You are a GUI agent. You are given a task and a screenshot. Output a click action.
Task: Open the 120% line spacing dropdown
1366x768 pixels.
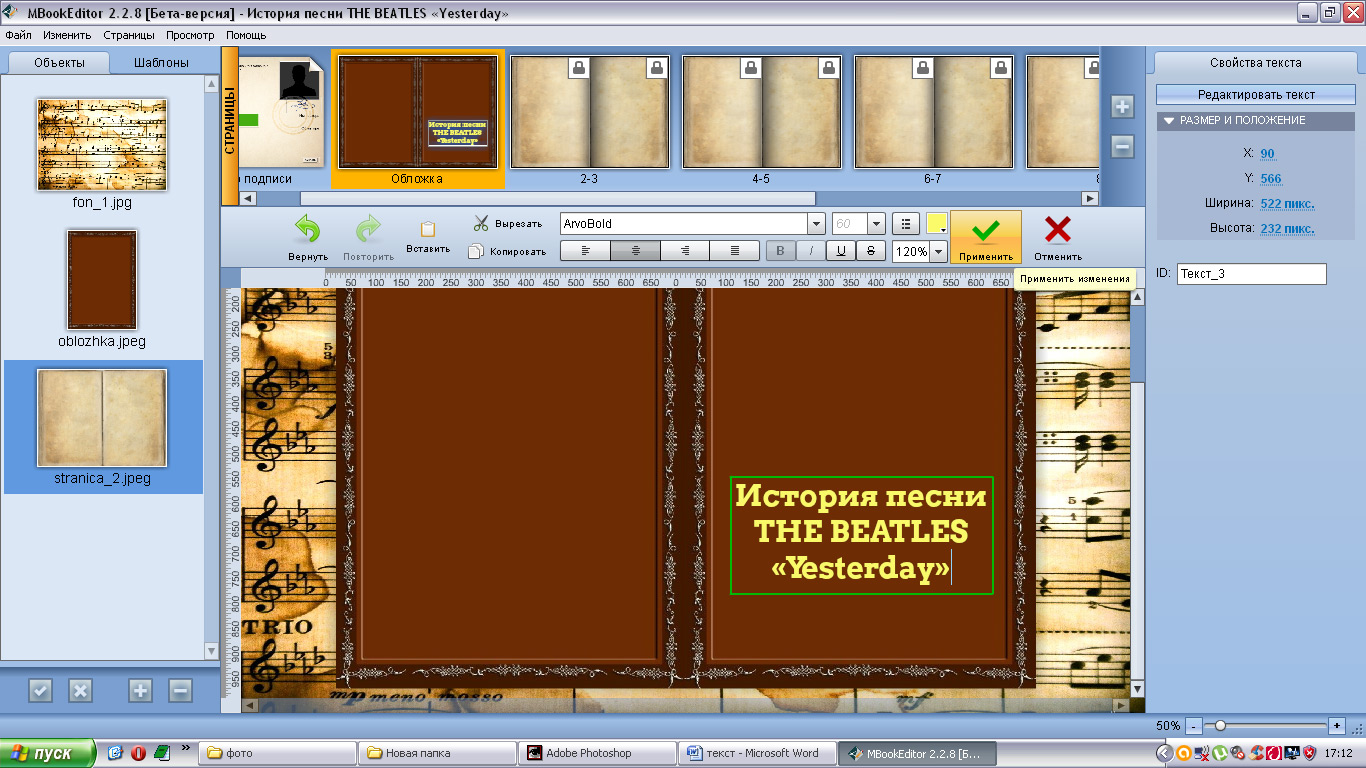pyautogui.click(x=938, y=252)
